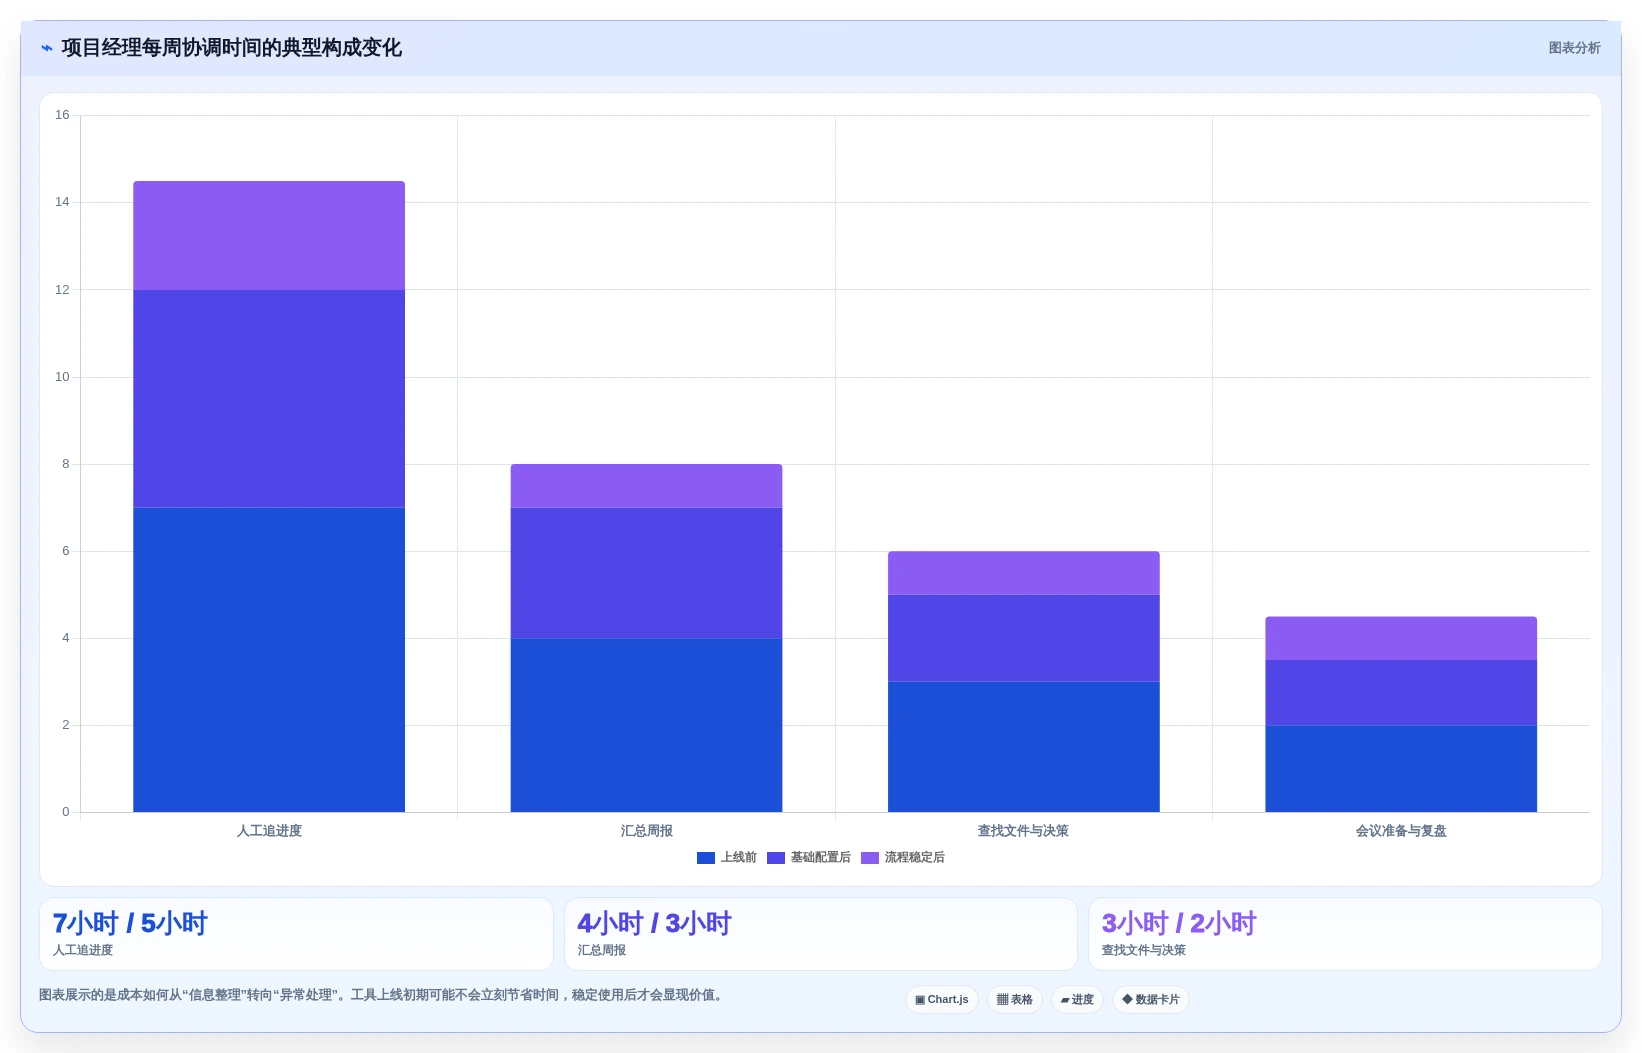Viewport: 1642px width, 1053px height.
Task: Select the 基础配置后 segment of 人工追进度 bar
Action: (269, 399)
